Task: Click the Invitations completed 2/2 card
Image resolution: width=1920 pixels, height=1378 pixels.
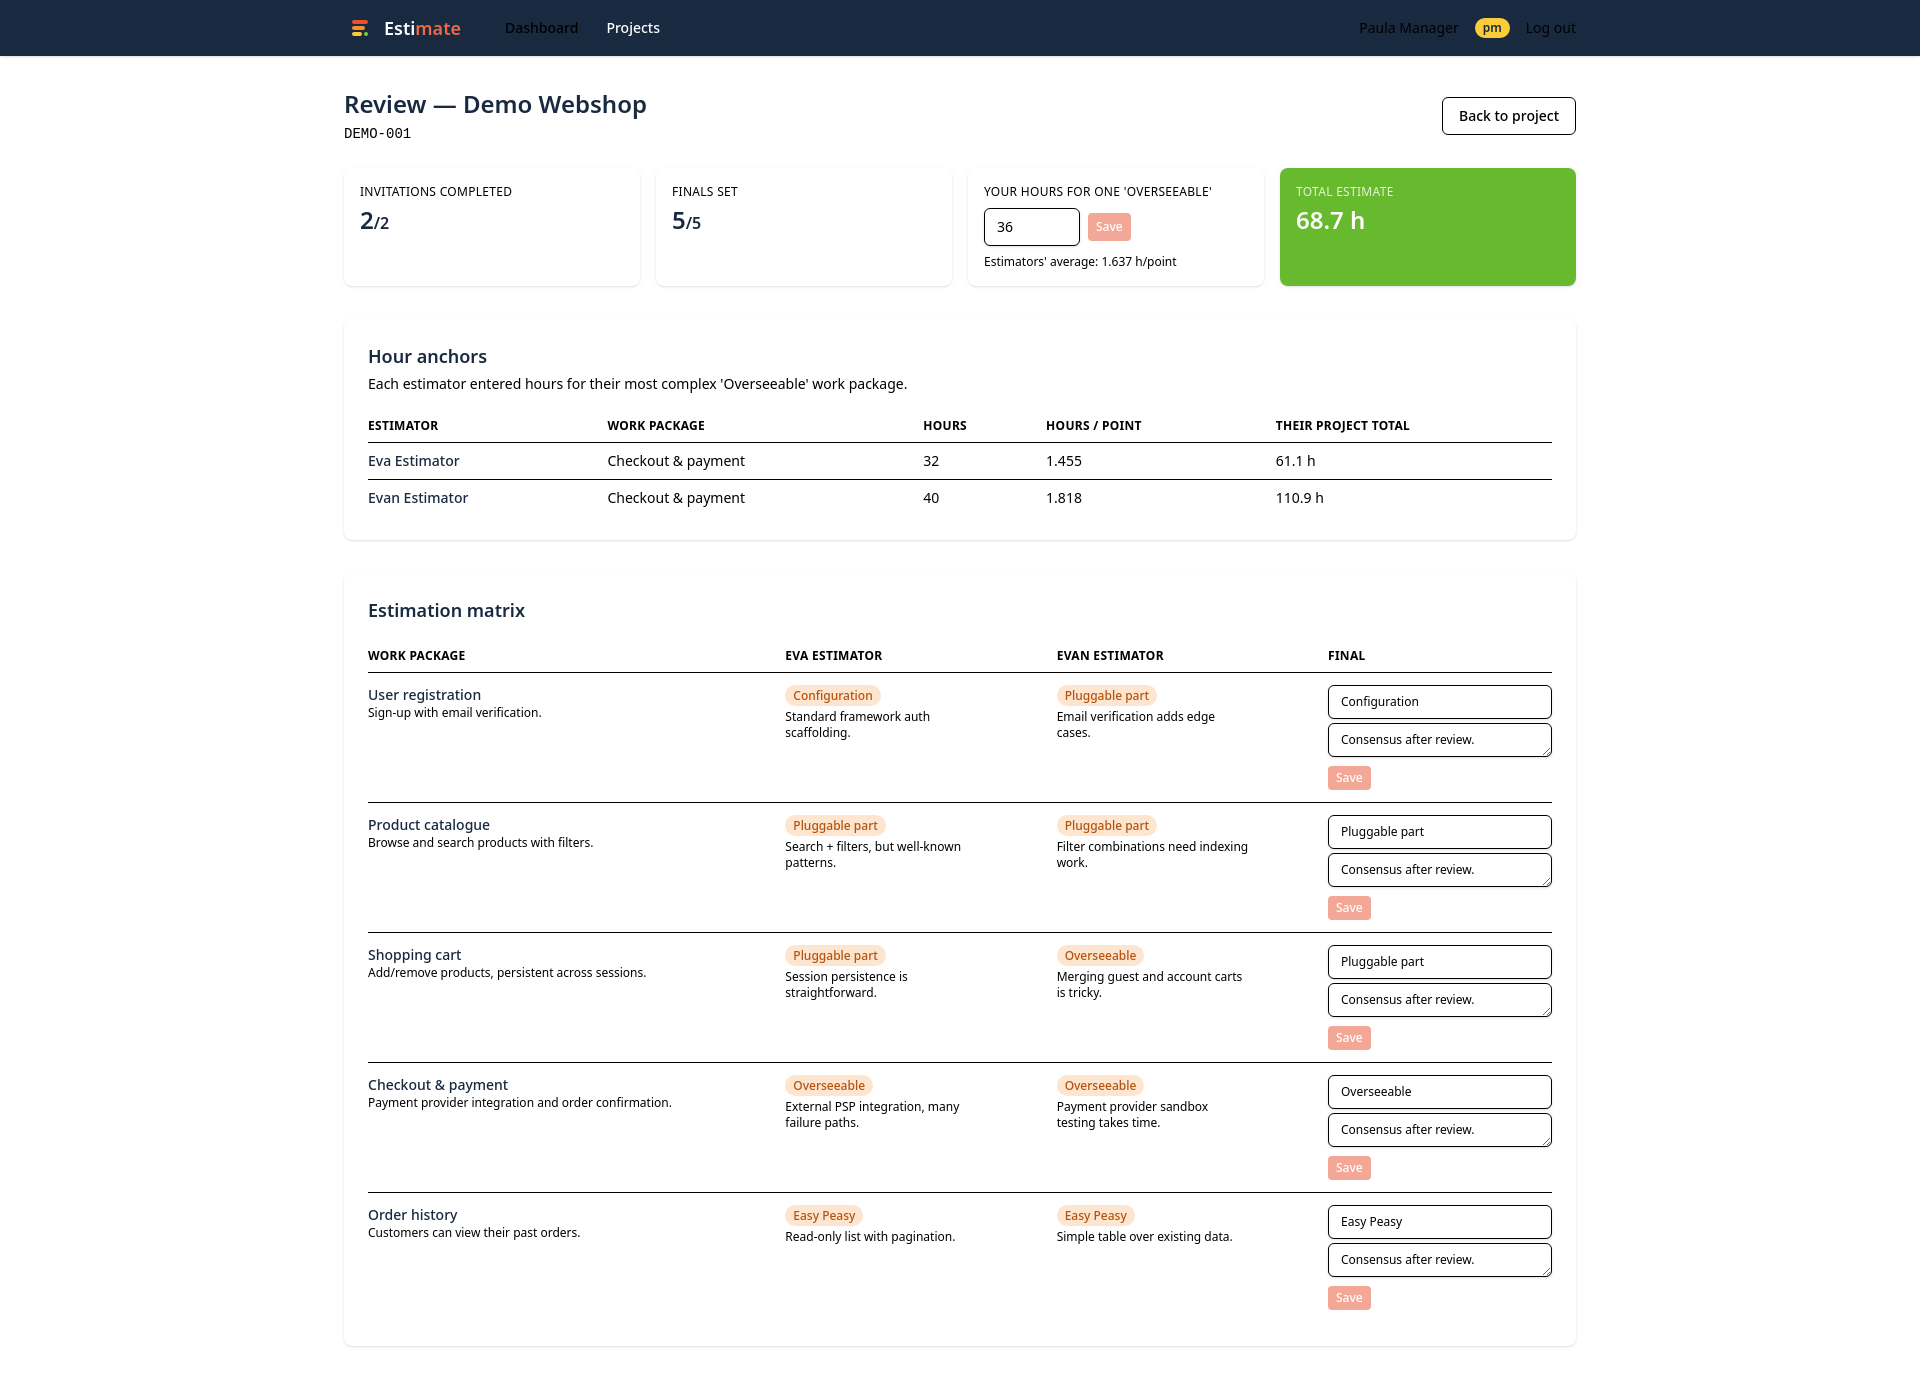Action: click(491, 227)
